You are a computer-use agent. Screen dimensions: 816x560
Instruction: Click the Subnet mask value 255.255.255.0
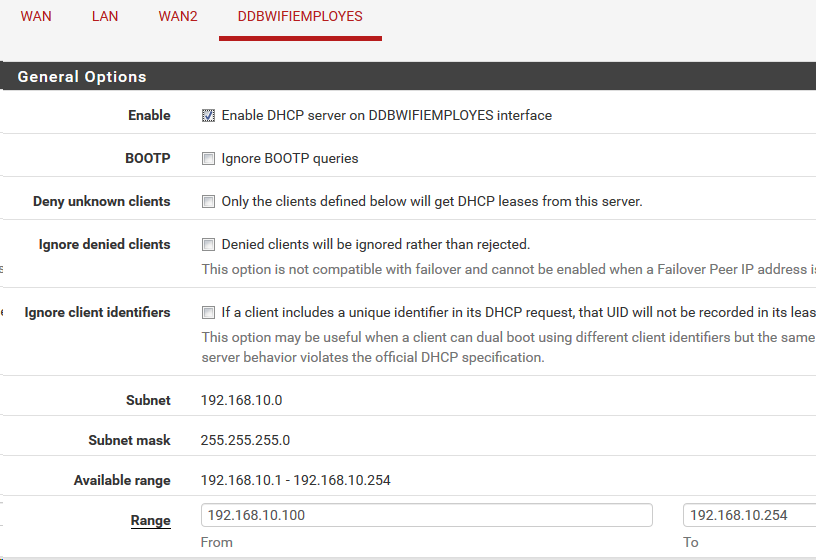(246, 440)
